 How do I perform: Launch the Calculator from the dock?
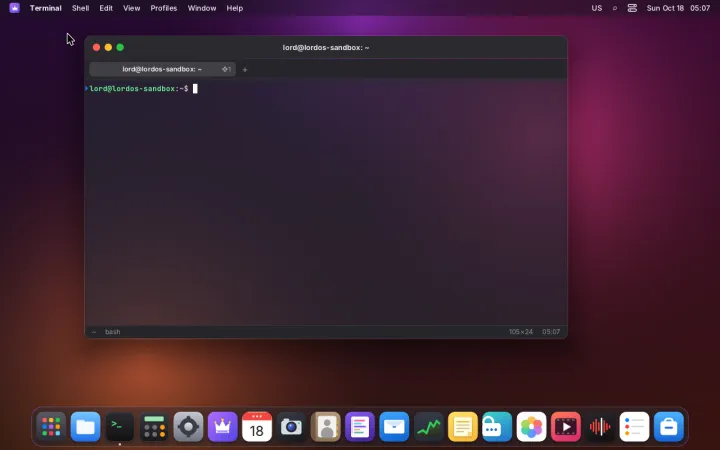click(154, 427)
